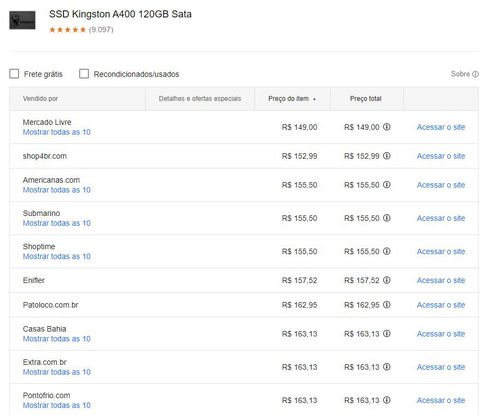Image resolution: width=500 pixels, height=415 pixels.
Task: Acessar o site for Casas Bahia
Action: coord(441,334)
